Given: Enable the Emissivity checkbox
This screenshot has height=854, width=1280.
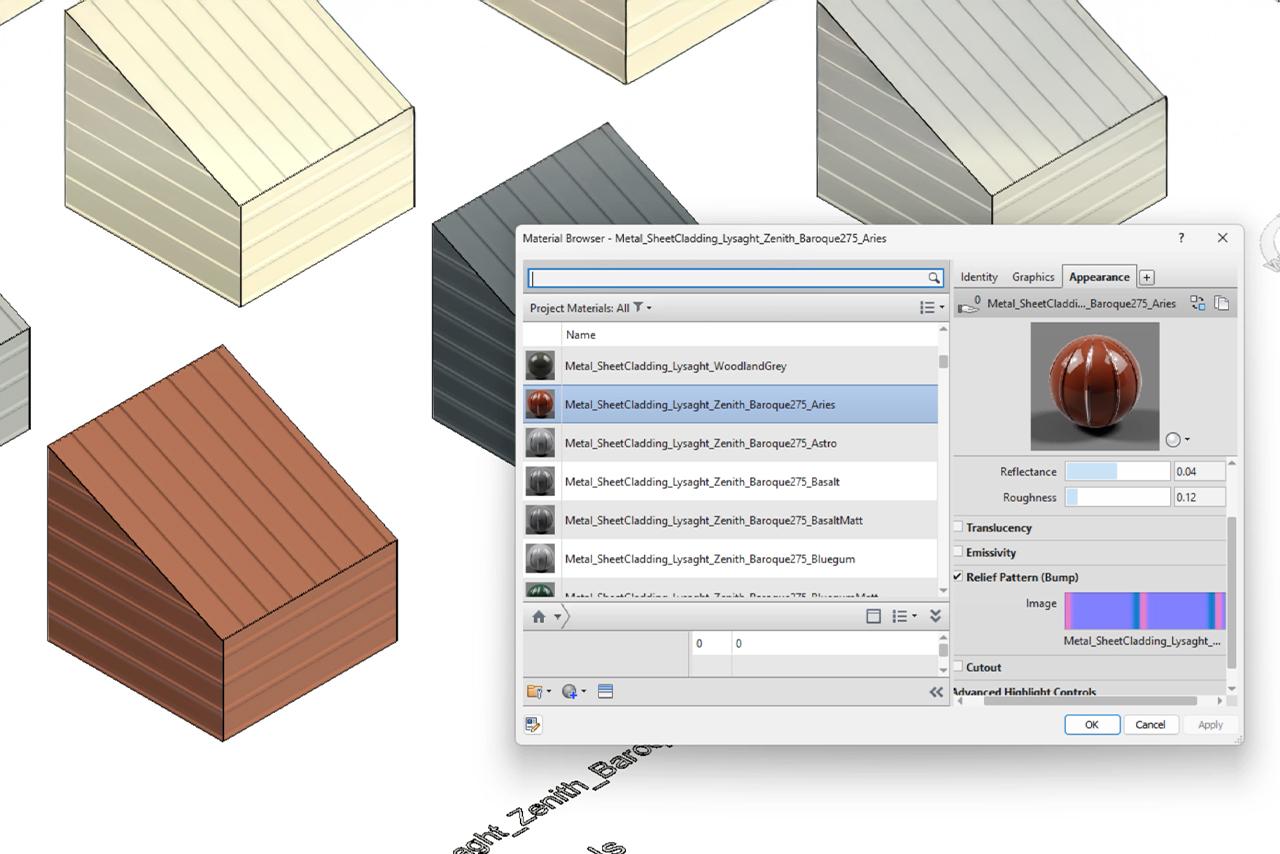Looking at the screenshot, I should pos(958,552).
